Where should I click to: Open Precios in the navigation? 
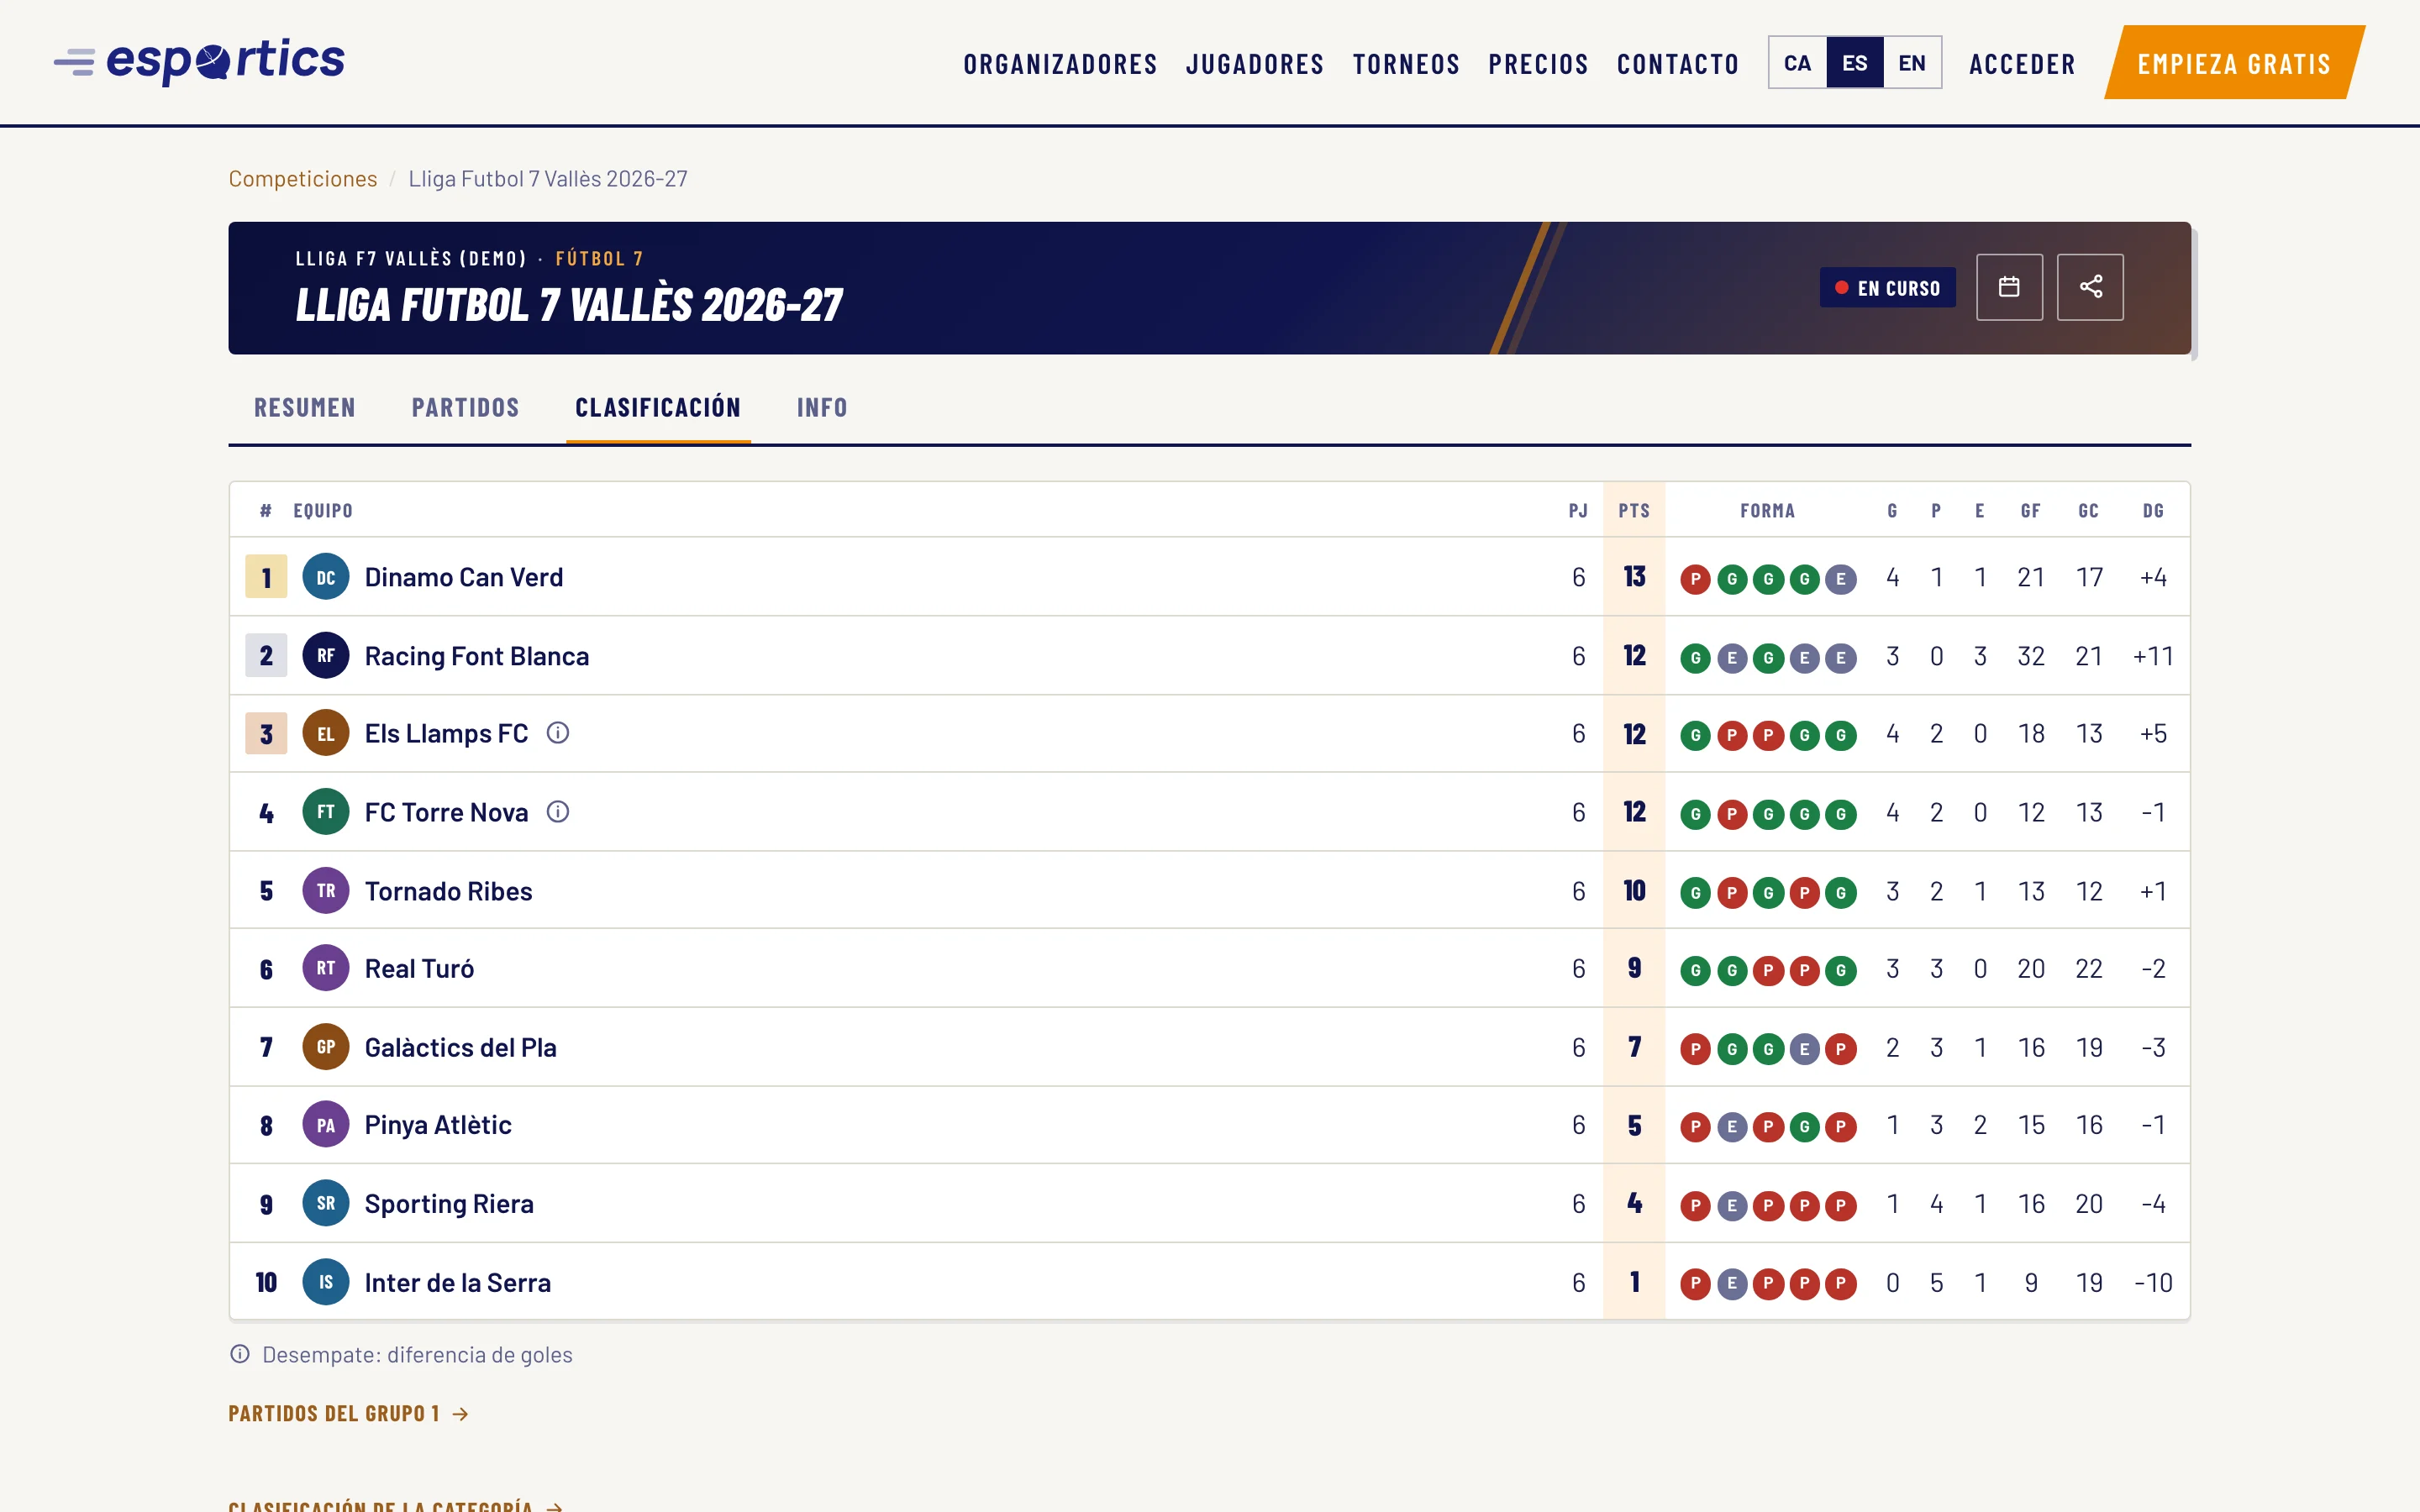pos(1538,64)
